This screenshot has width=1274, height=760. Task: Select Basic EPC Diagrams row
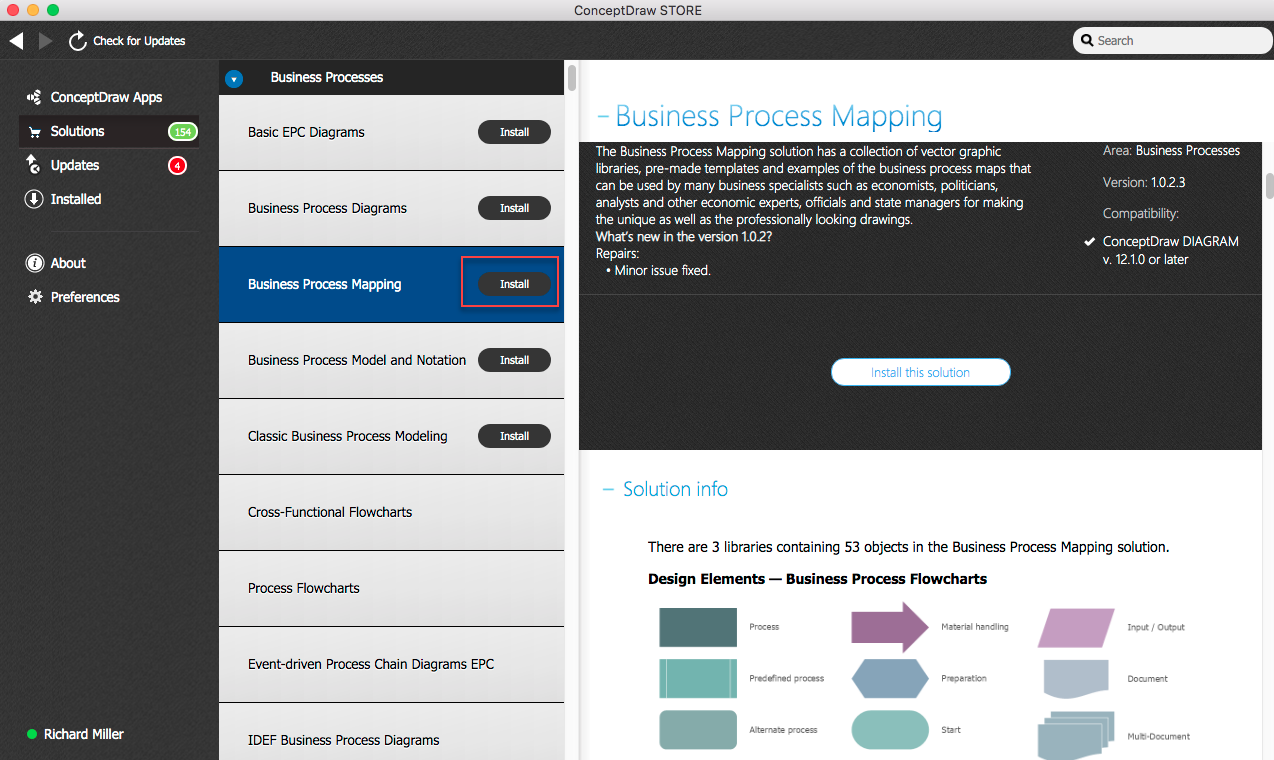click(391, 132)
